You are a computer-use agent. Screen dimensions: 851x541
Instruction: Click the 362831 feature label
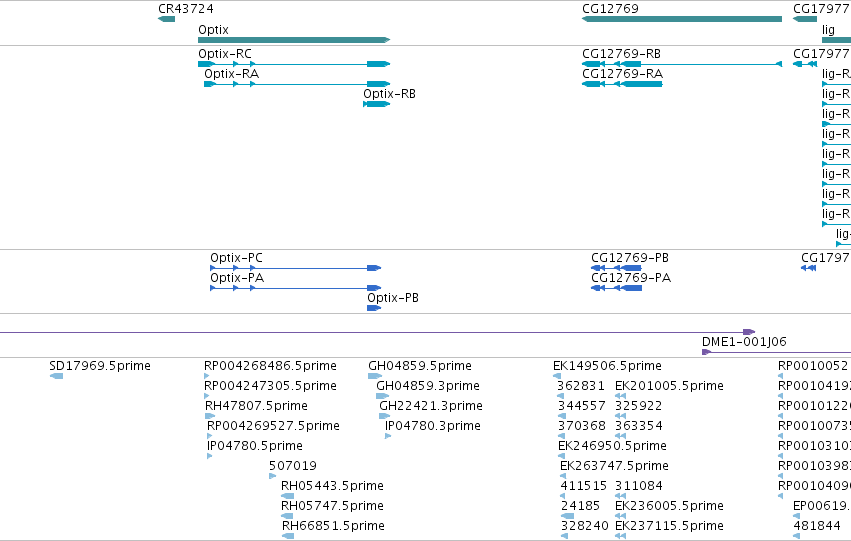pos(581,386)
